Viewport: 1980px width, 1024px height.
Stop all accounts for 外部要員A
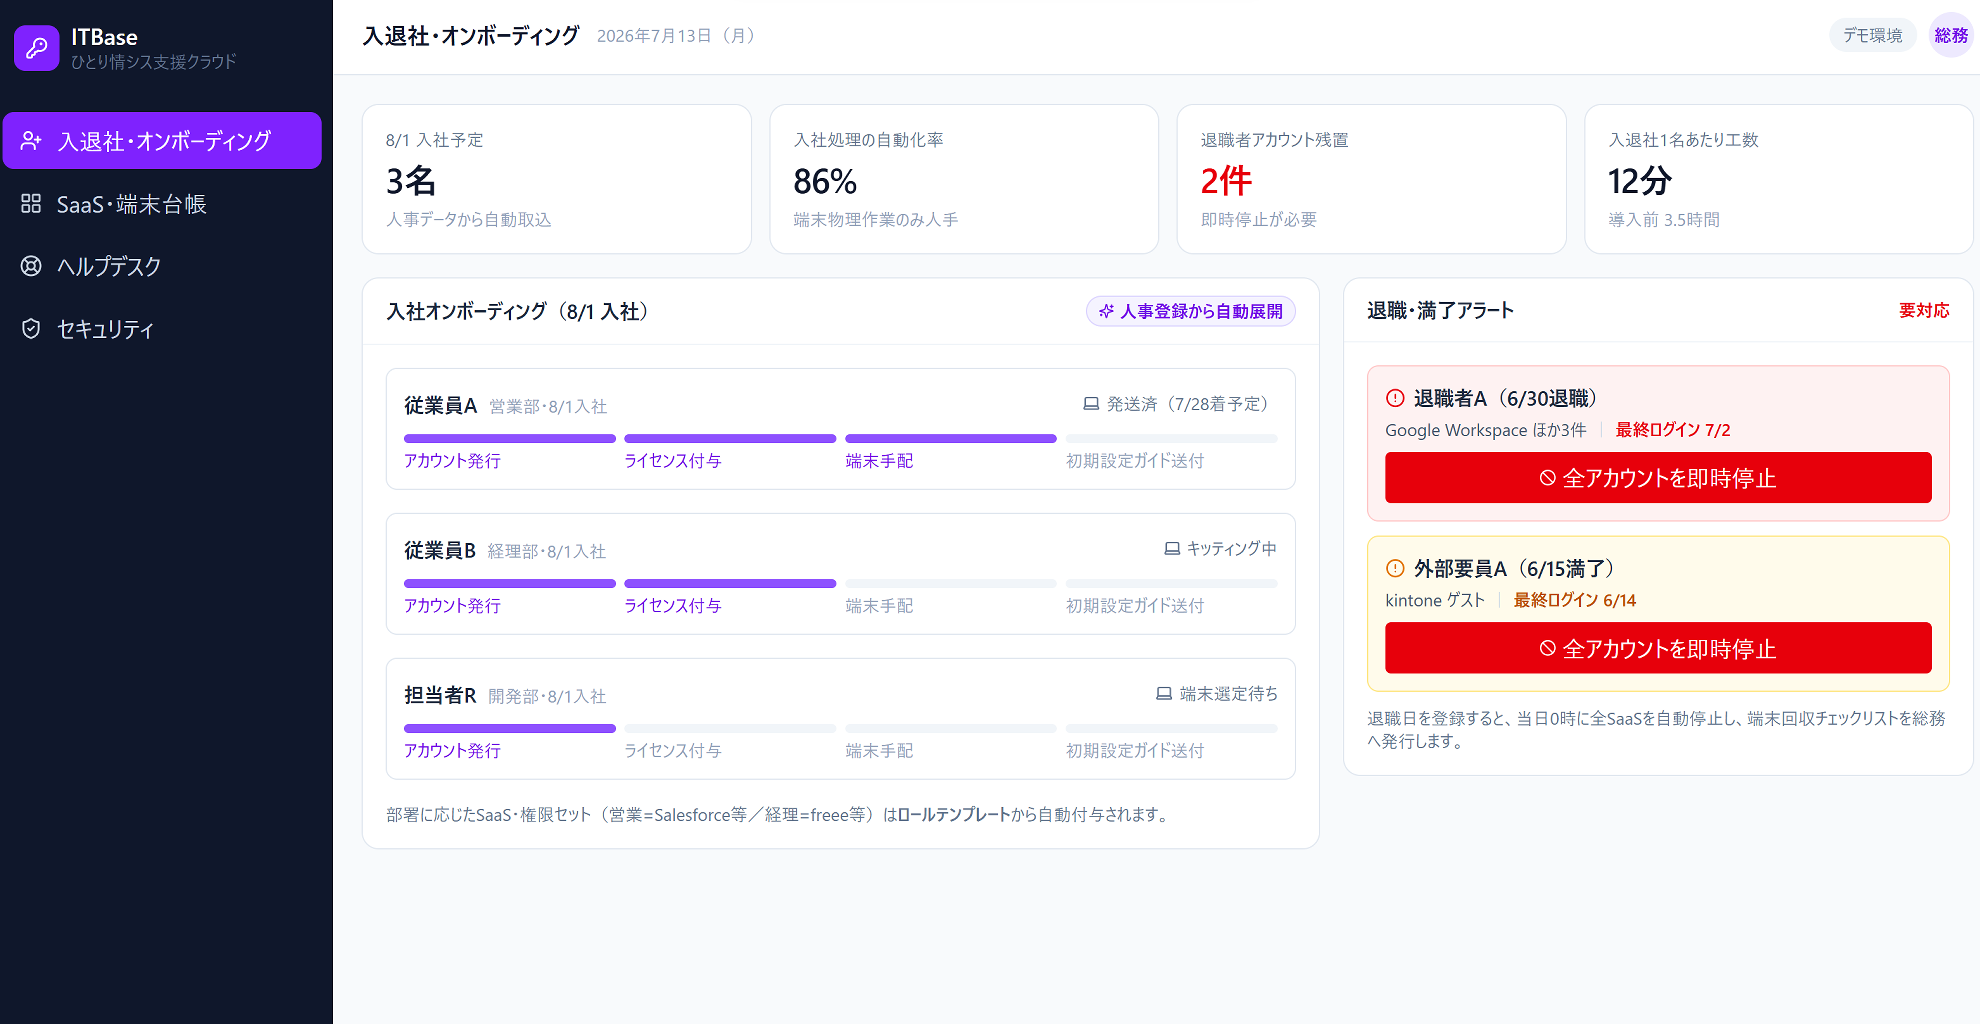(x=1658, y=648)
